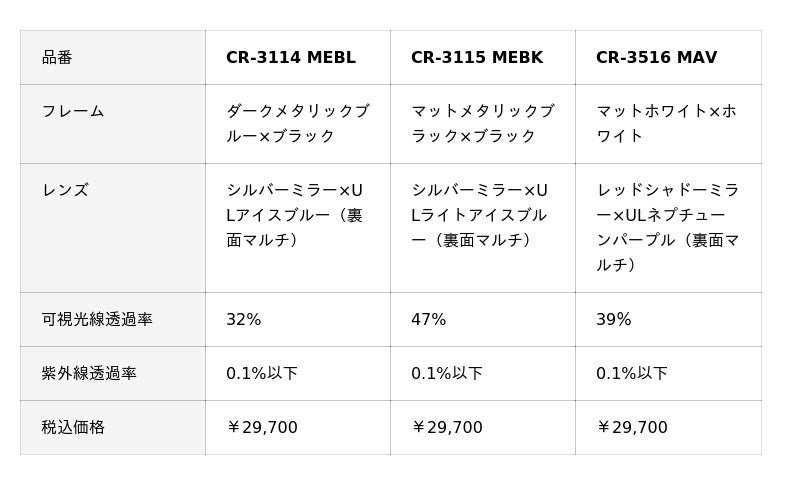Click the 39% transmittance value
This screenshot has width=800, height=485.
[x=614, y=320]
